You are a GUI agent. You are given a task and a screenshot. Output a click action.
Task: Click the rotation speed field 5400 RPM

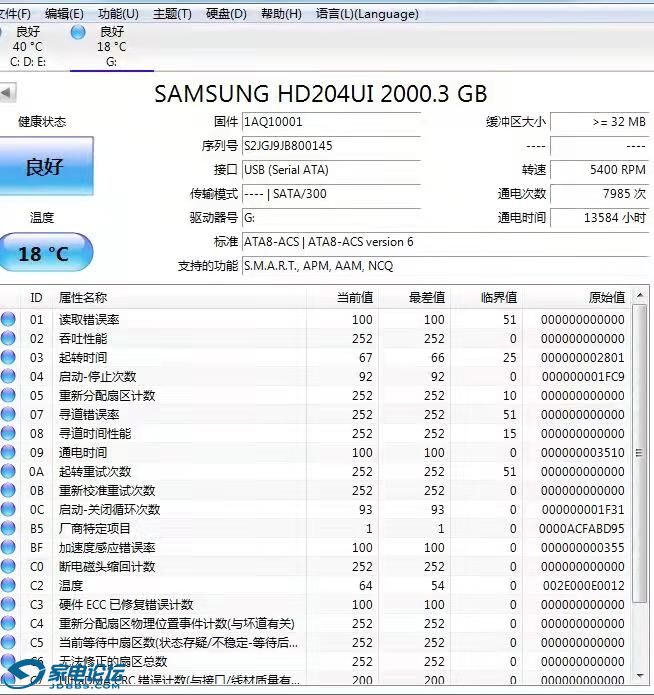click(x=599, y=170)
